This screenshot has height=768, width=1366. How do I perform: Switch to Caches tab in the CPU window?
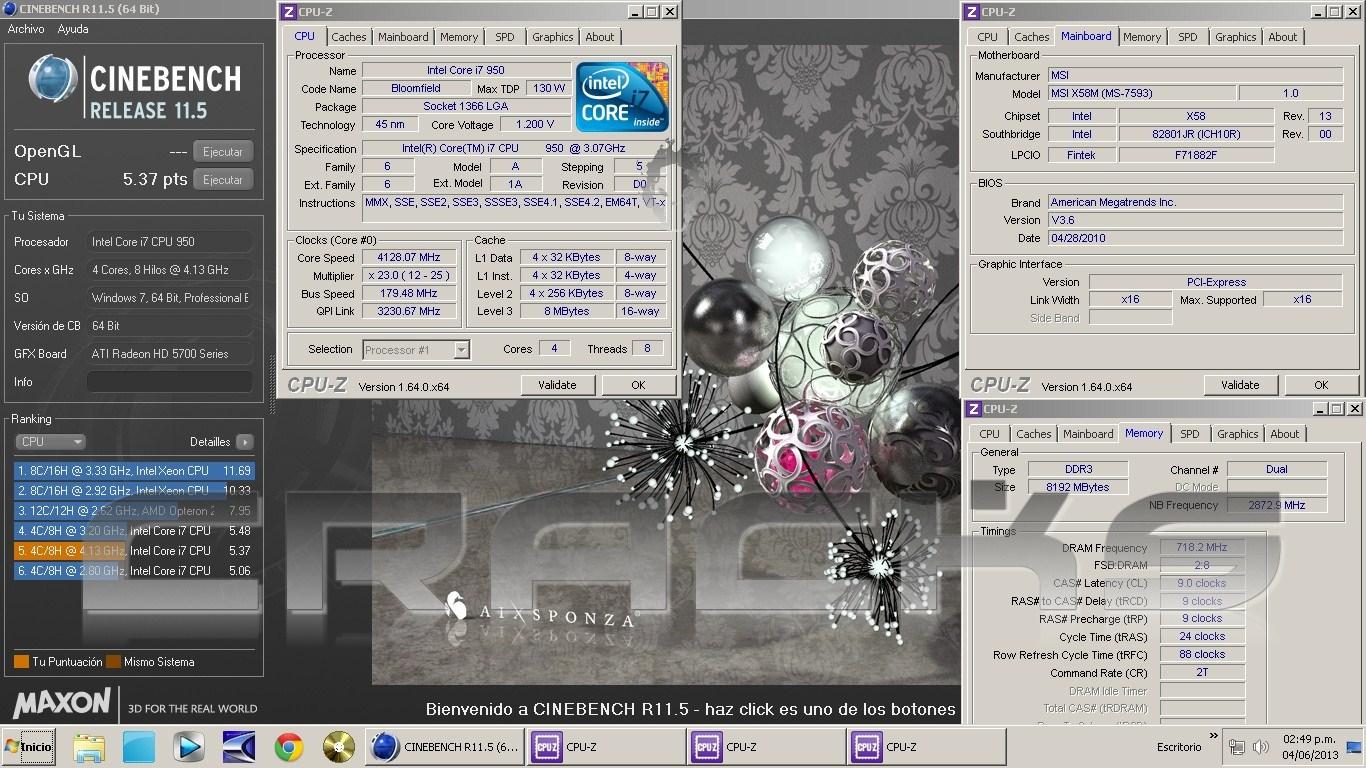click(x=349, y=37)
